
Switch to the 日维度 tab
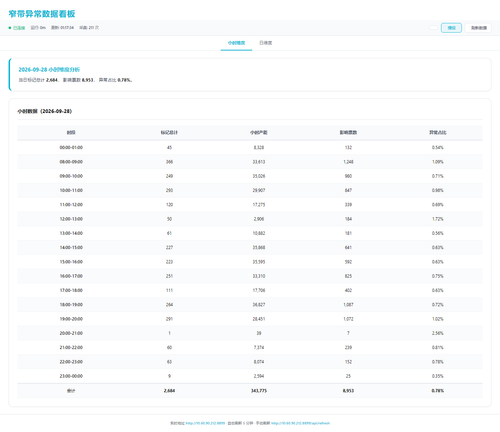pos(266,43)
